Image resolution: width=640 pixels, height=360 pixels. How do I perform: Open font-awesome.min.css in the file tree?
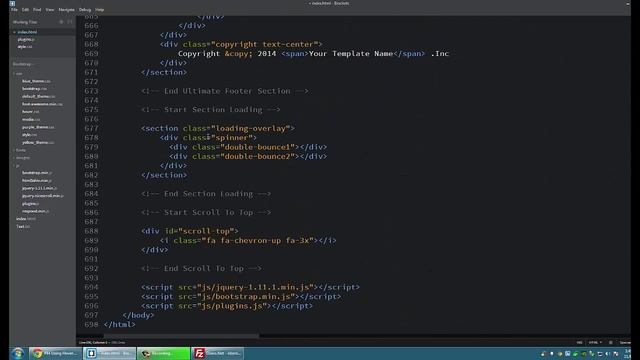[x=42, y=104]
